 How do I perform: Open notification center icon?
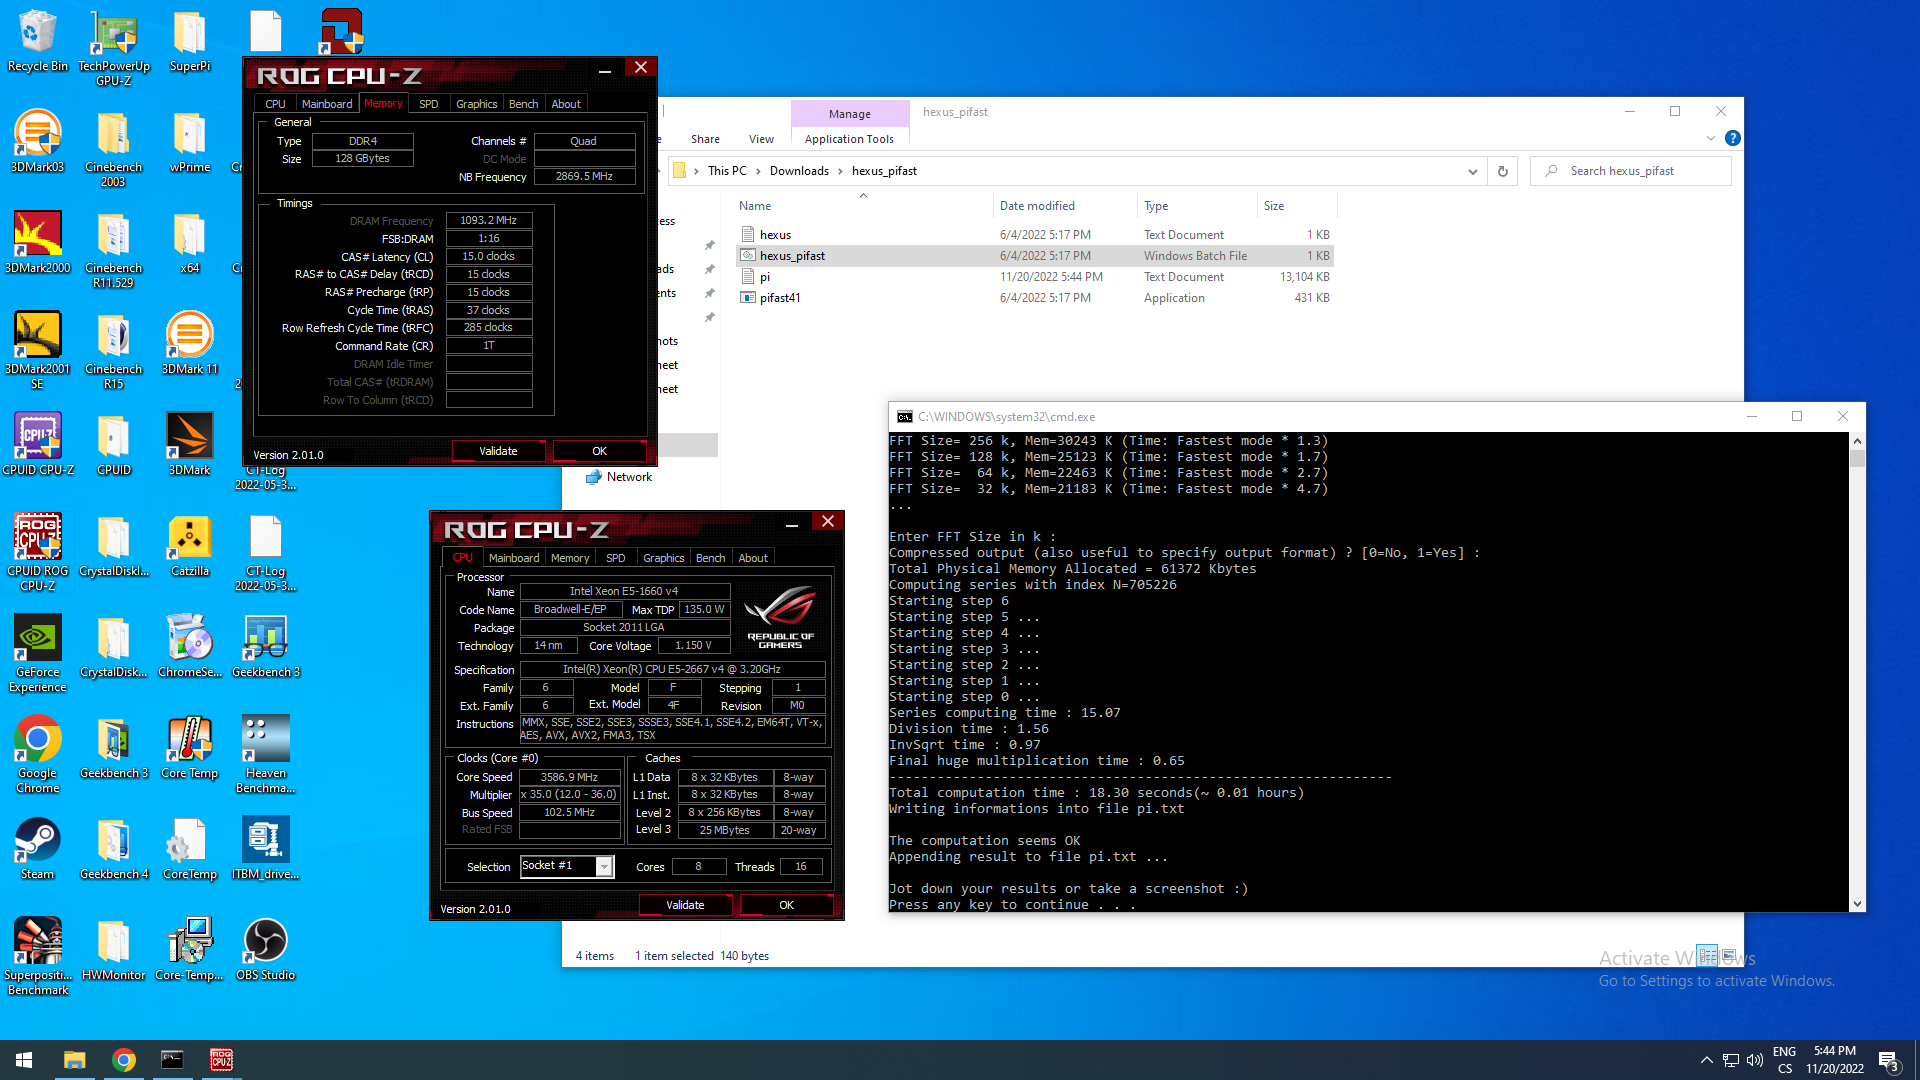[x=1889, y=1061]
